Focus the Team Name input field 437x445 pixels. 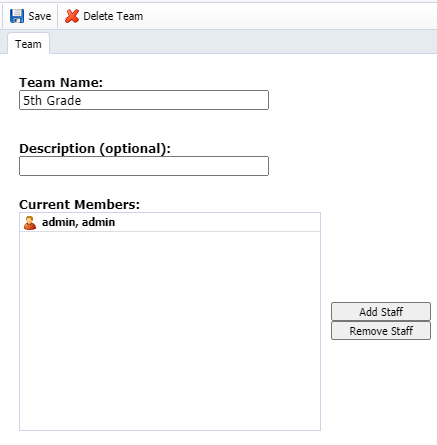click(144, 100)
